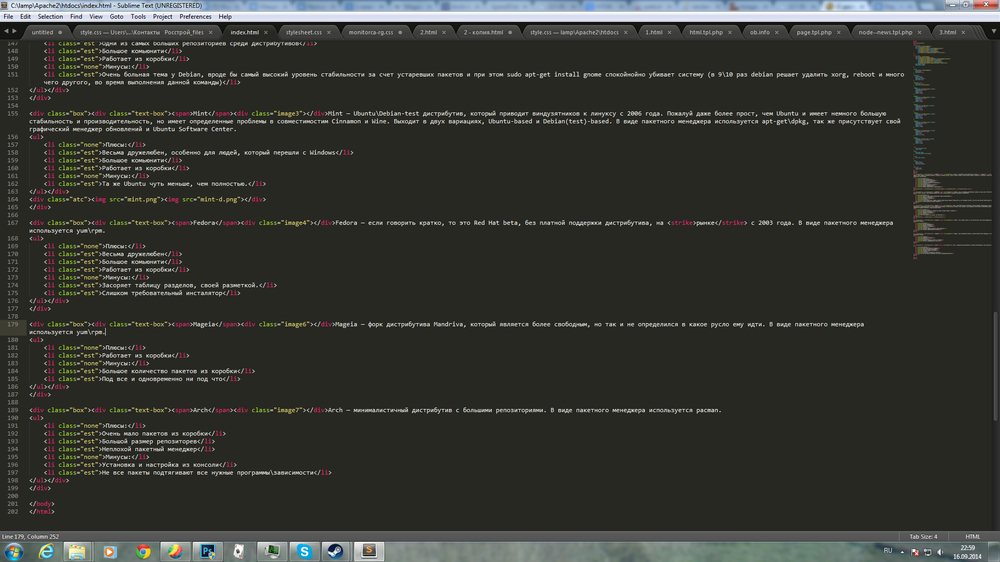Show hidden system tray icons
Viewport: 1000px width, 562px height.
click(x=904, y=551)
